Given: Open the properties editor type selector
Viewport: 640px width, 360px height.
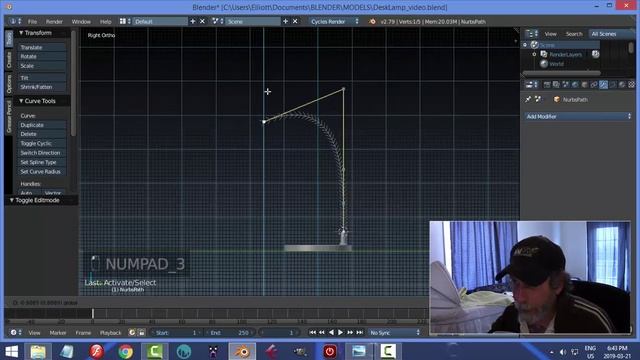Looking at the screenshot, I should click(531, 84).
